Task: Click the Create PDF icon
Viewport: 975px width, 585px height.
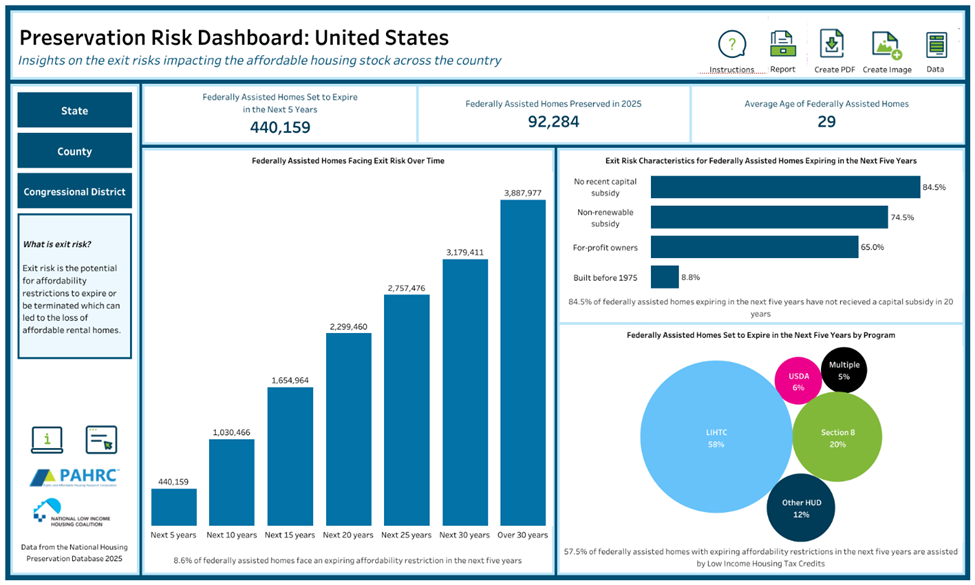Action: (x=832, y=44)
